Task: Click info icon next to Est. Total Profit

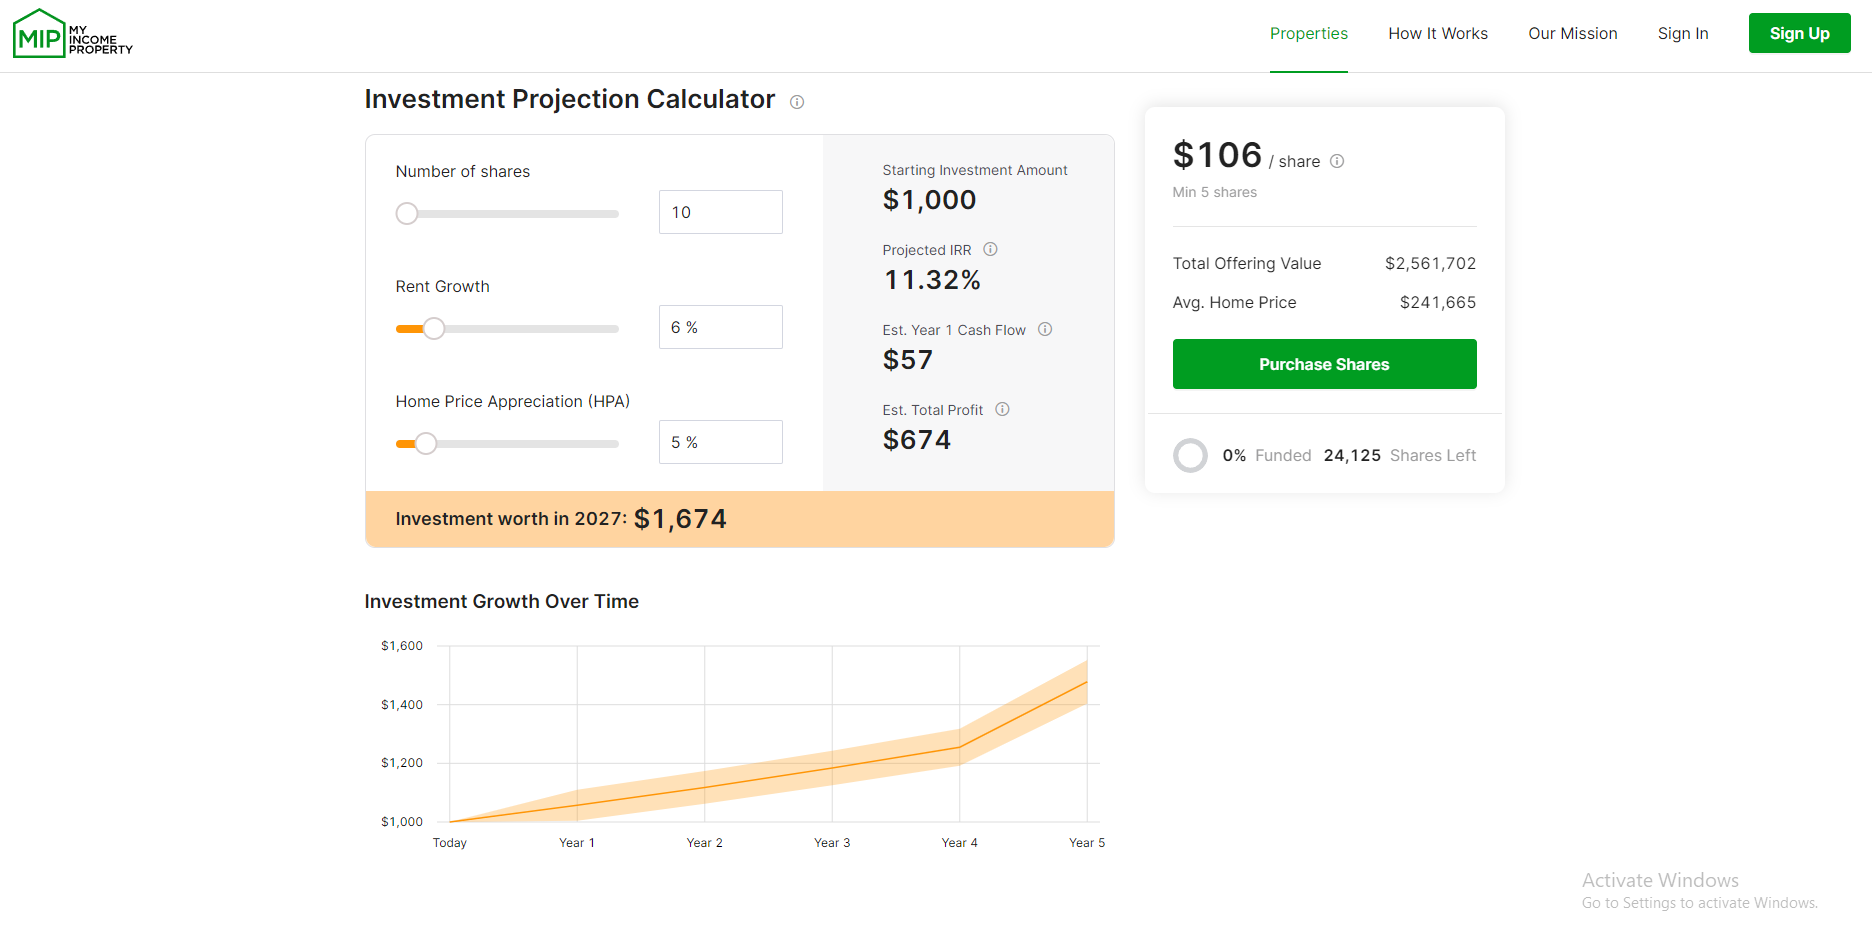Action: pos(1002,409)
